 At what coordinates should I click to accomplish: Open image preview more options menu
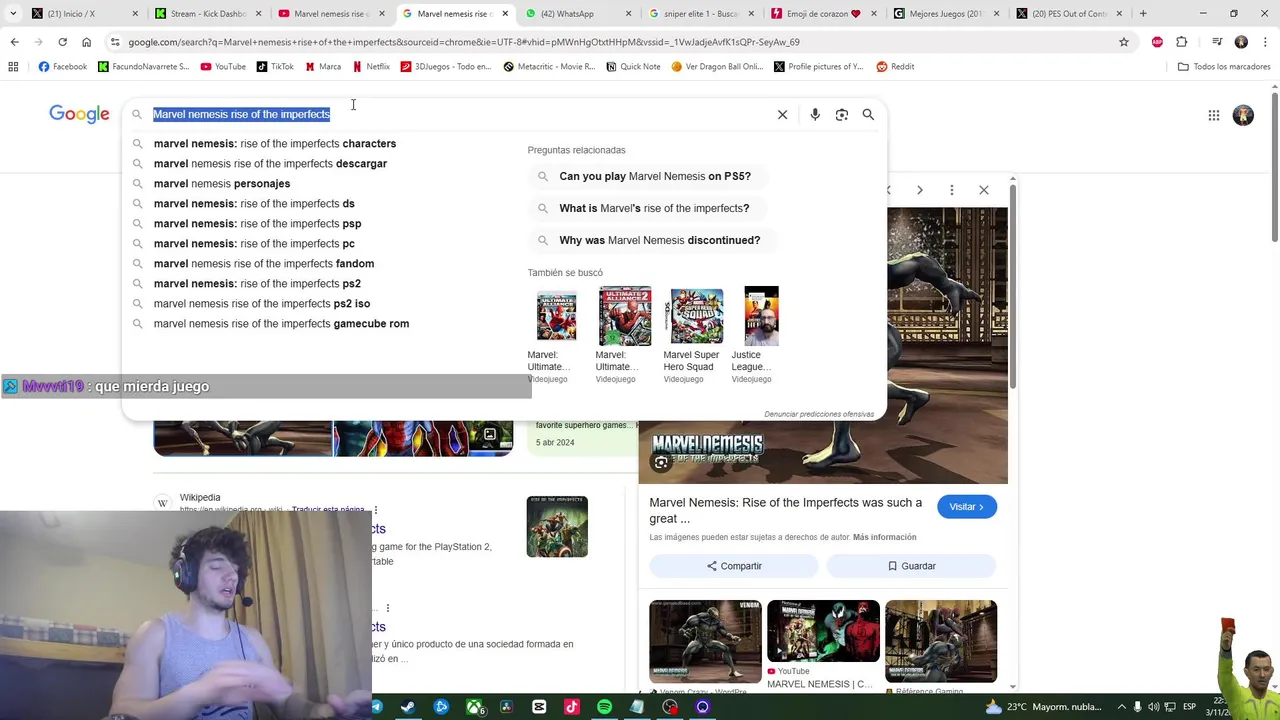[x=952, y=190]
